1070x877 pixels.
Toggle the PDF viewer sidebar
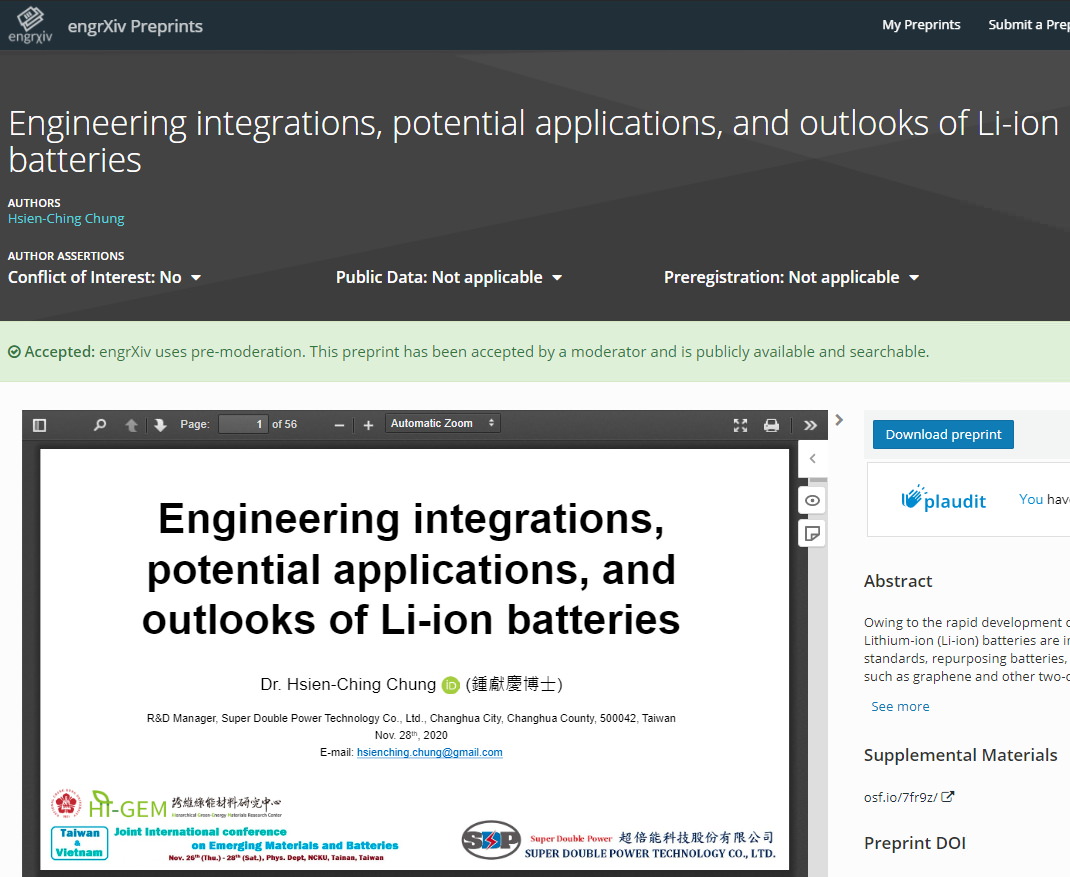(39, 425)
